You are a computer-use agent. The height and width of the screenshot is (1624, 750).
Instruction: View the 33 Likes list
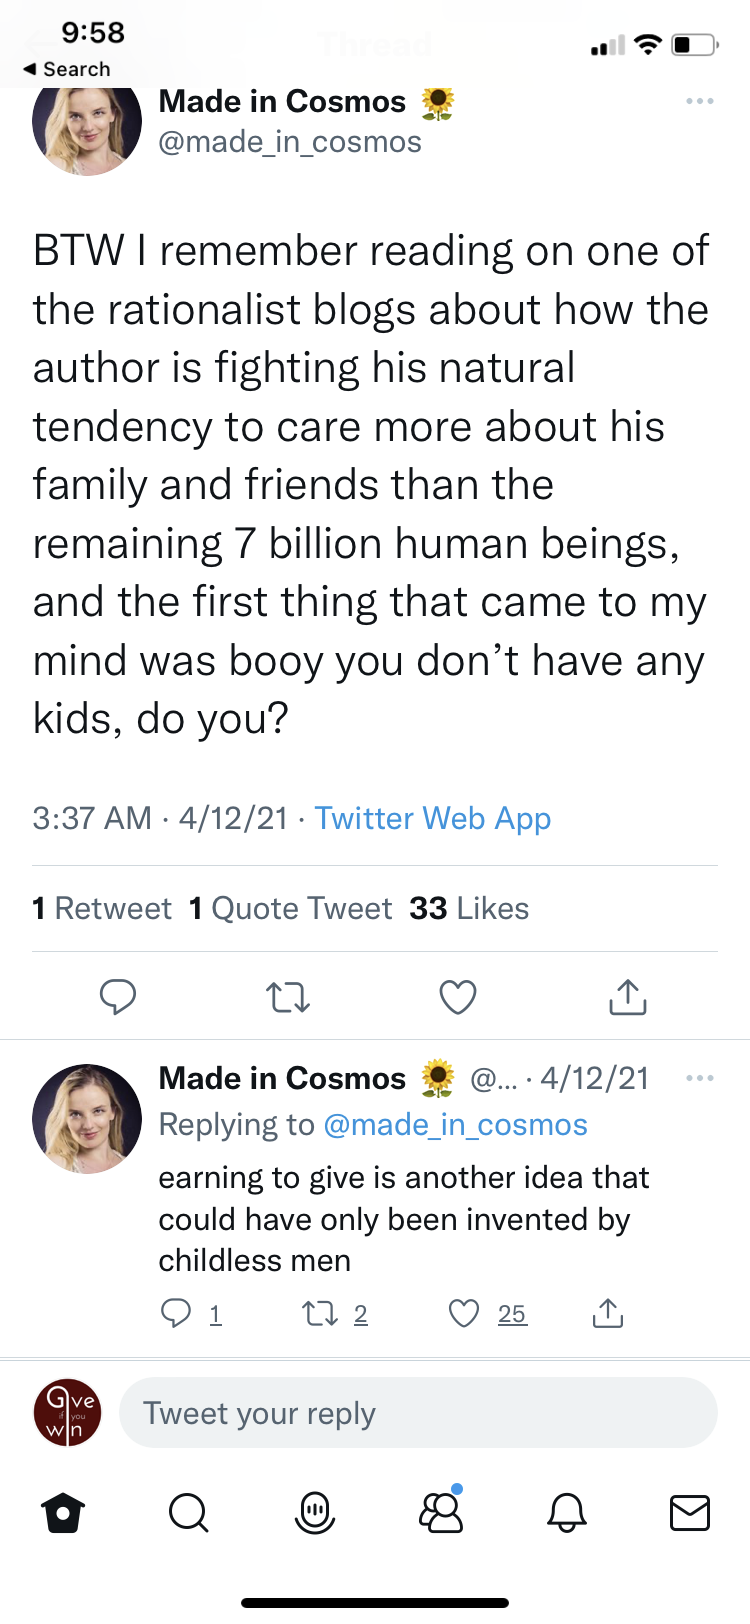tap(469, 908)
